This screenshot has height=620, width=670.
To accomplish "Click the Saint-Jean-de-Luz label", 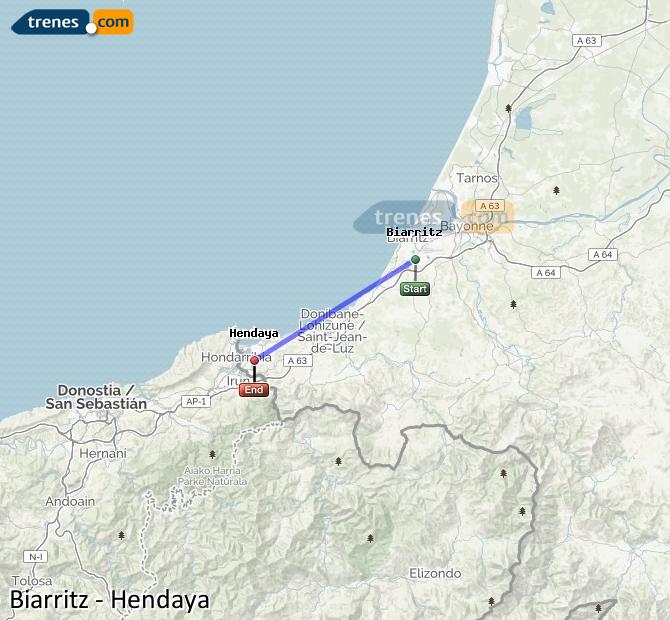I will pos(332,343).
